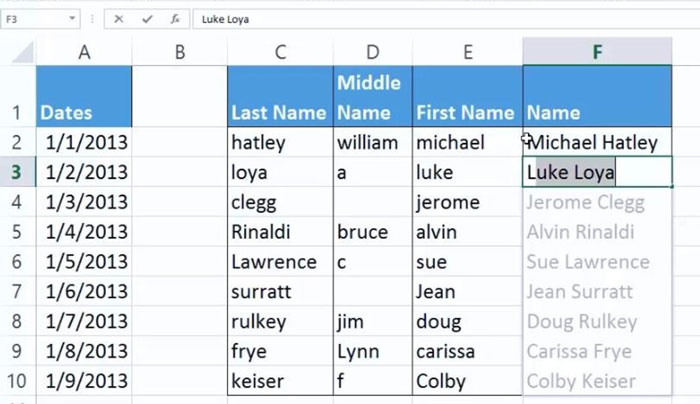The height and width of the screenshot is (404, 700).
Task: Select the cell containing michael
Action: (467, 142)
